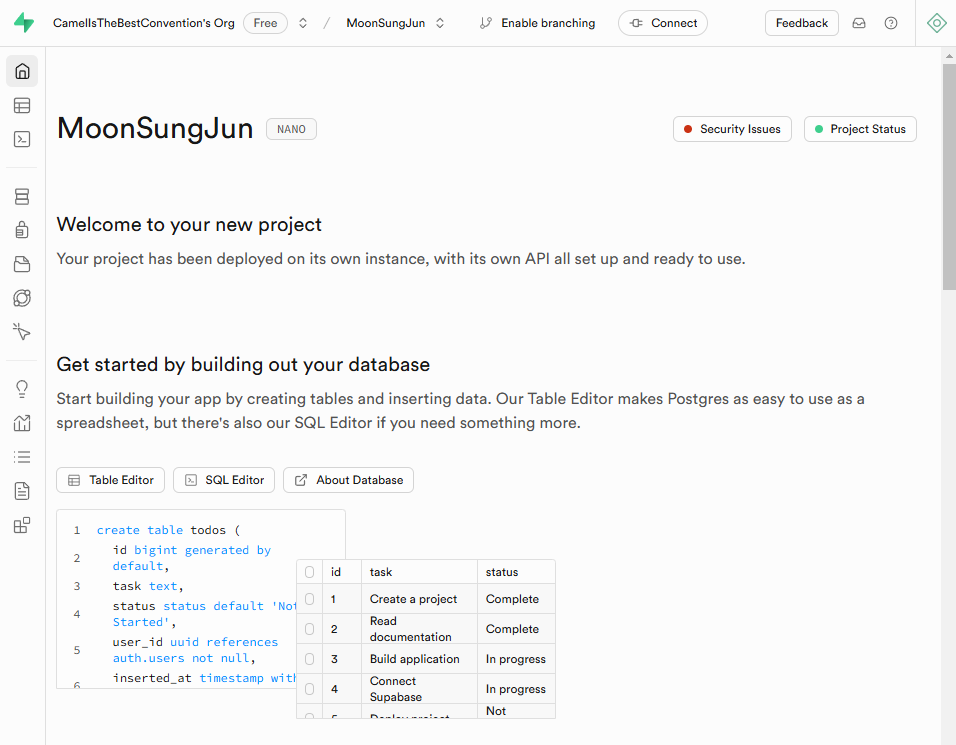Open the SQL Editor sidebar icon
Screen dimensions: 956x745
pyautogui.click(x=22, y=139)
